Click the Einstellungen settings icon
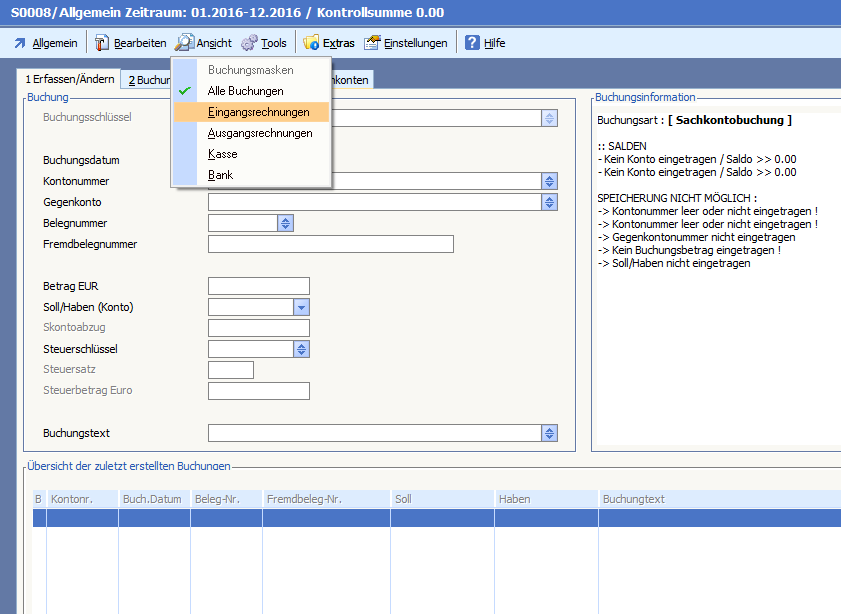Screen dimensions: 841x614 (x=372, y=43)
